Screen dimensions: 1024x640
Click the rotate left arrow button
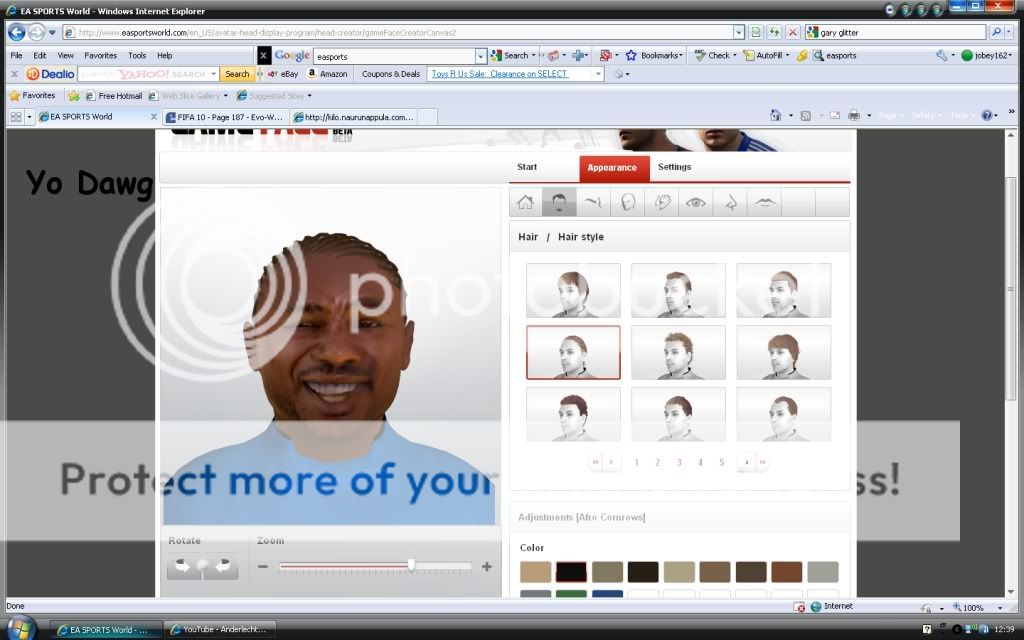(183, 566)
